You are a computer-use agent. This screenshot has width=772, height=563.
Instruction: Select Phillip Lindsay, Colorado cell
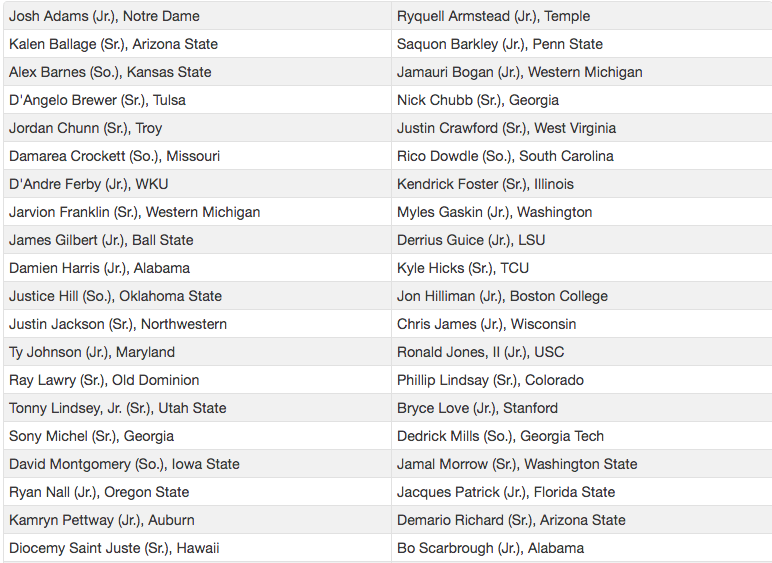point(490,380)
